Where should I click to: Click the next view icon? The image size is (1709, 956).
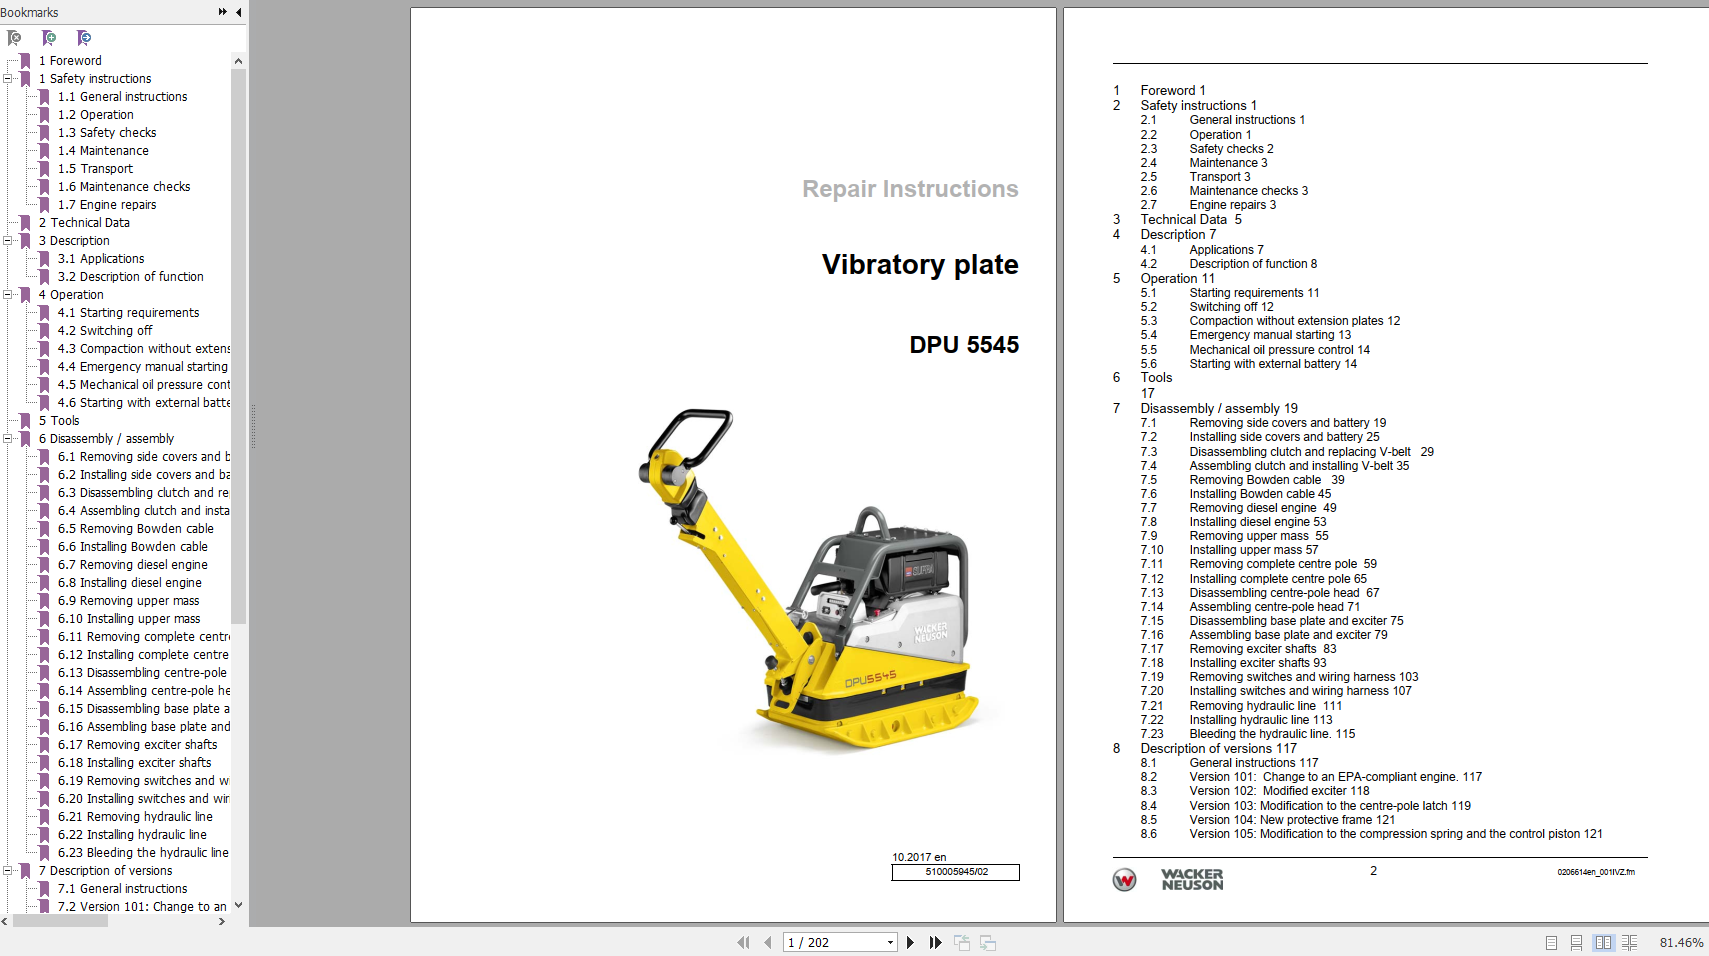[988, 942]
